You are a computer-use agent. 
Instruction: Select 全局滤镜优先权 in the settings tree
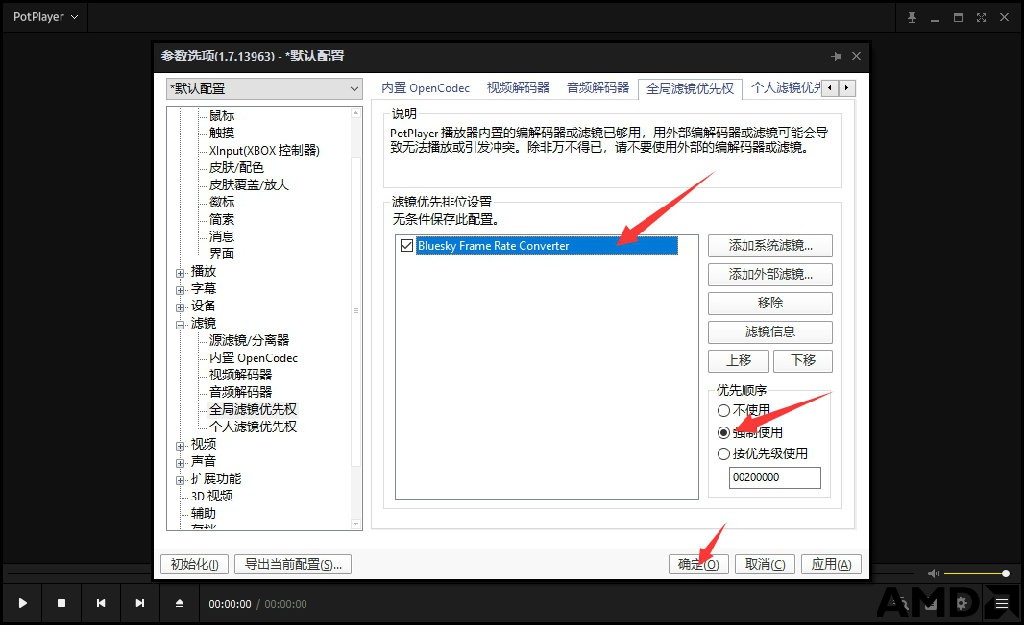click(253, 409)
